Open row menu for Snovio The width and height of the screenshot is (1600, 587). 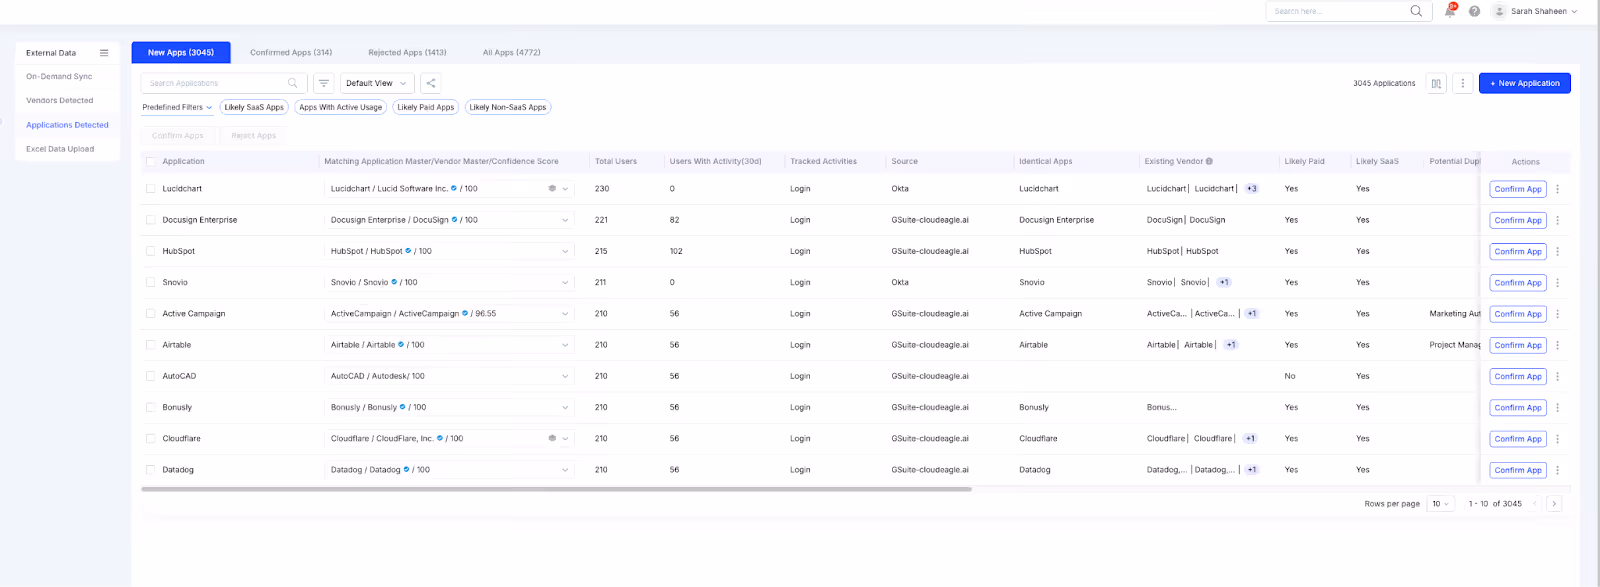[1557, 283]
